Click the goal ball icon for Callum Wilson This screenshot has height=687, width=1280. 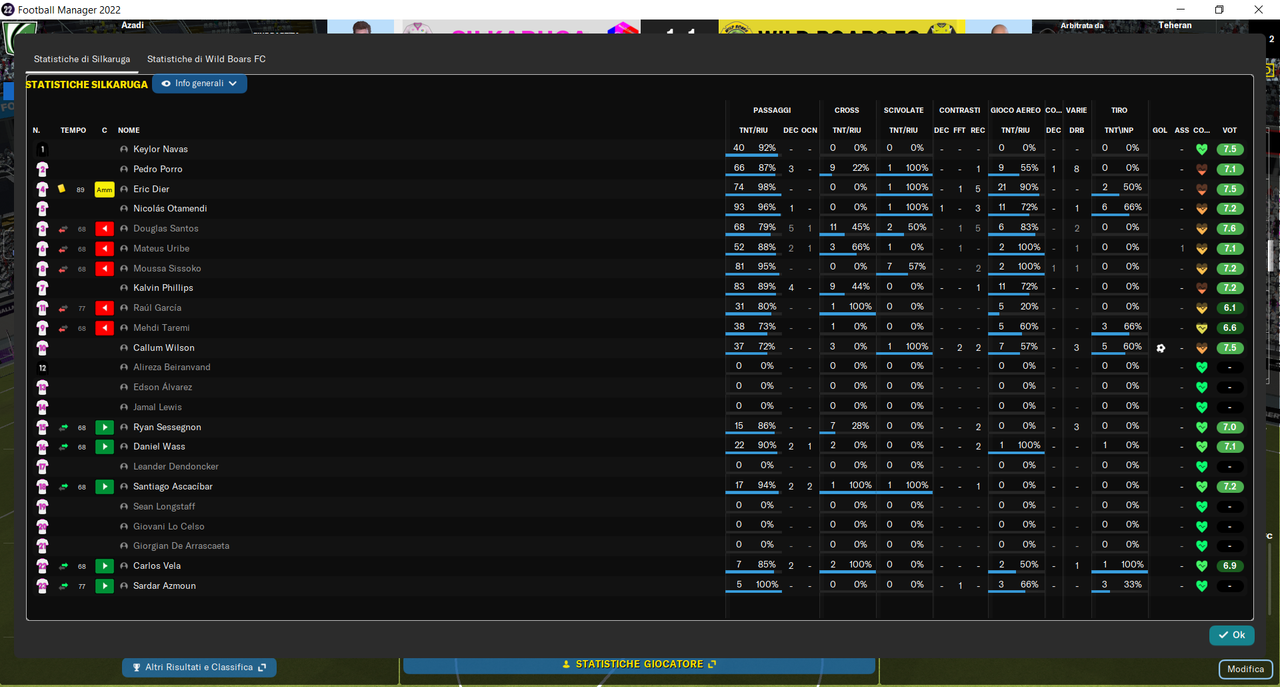point(1160,348)
